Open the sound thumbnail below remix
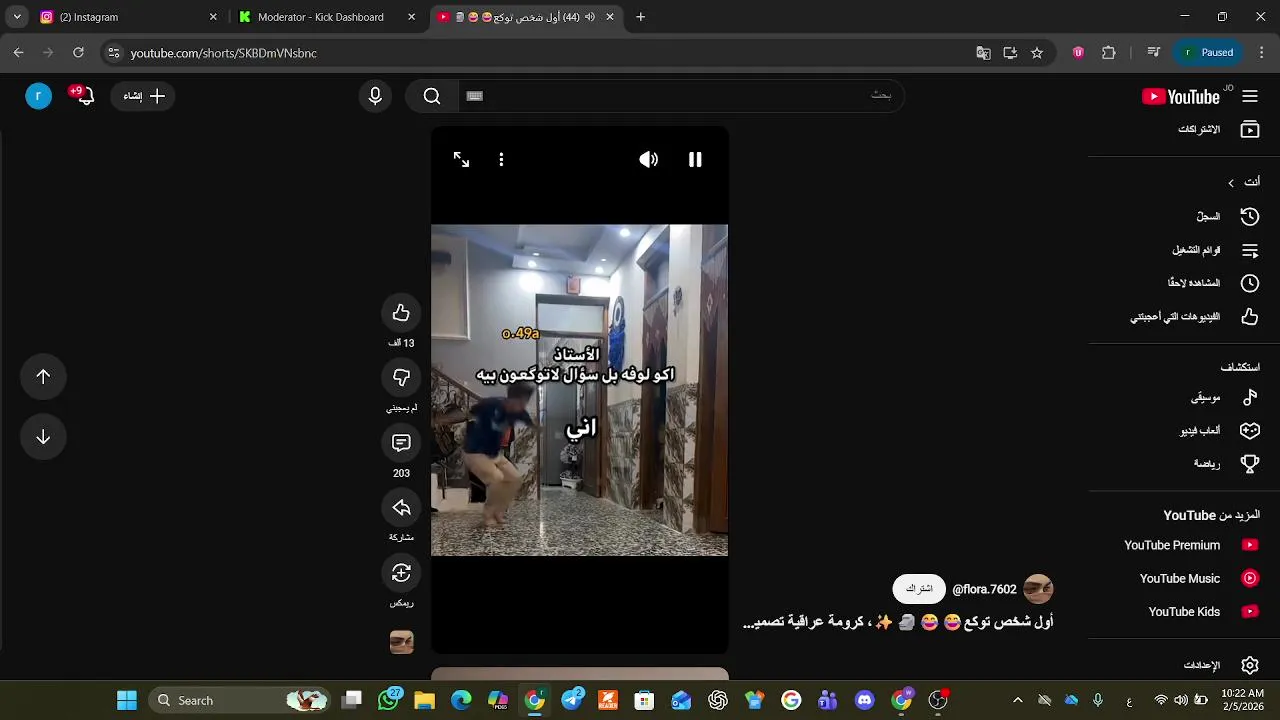1280x720 pixels. tap(401, 642)
